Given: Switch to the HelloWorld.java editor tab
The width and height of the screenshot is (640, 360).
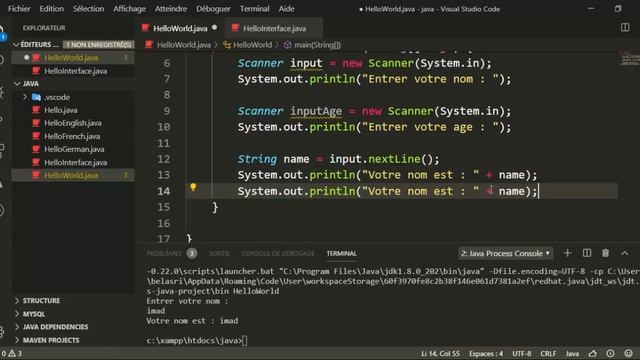Looking at the screenshot, I should (x=180, y=28).
